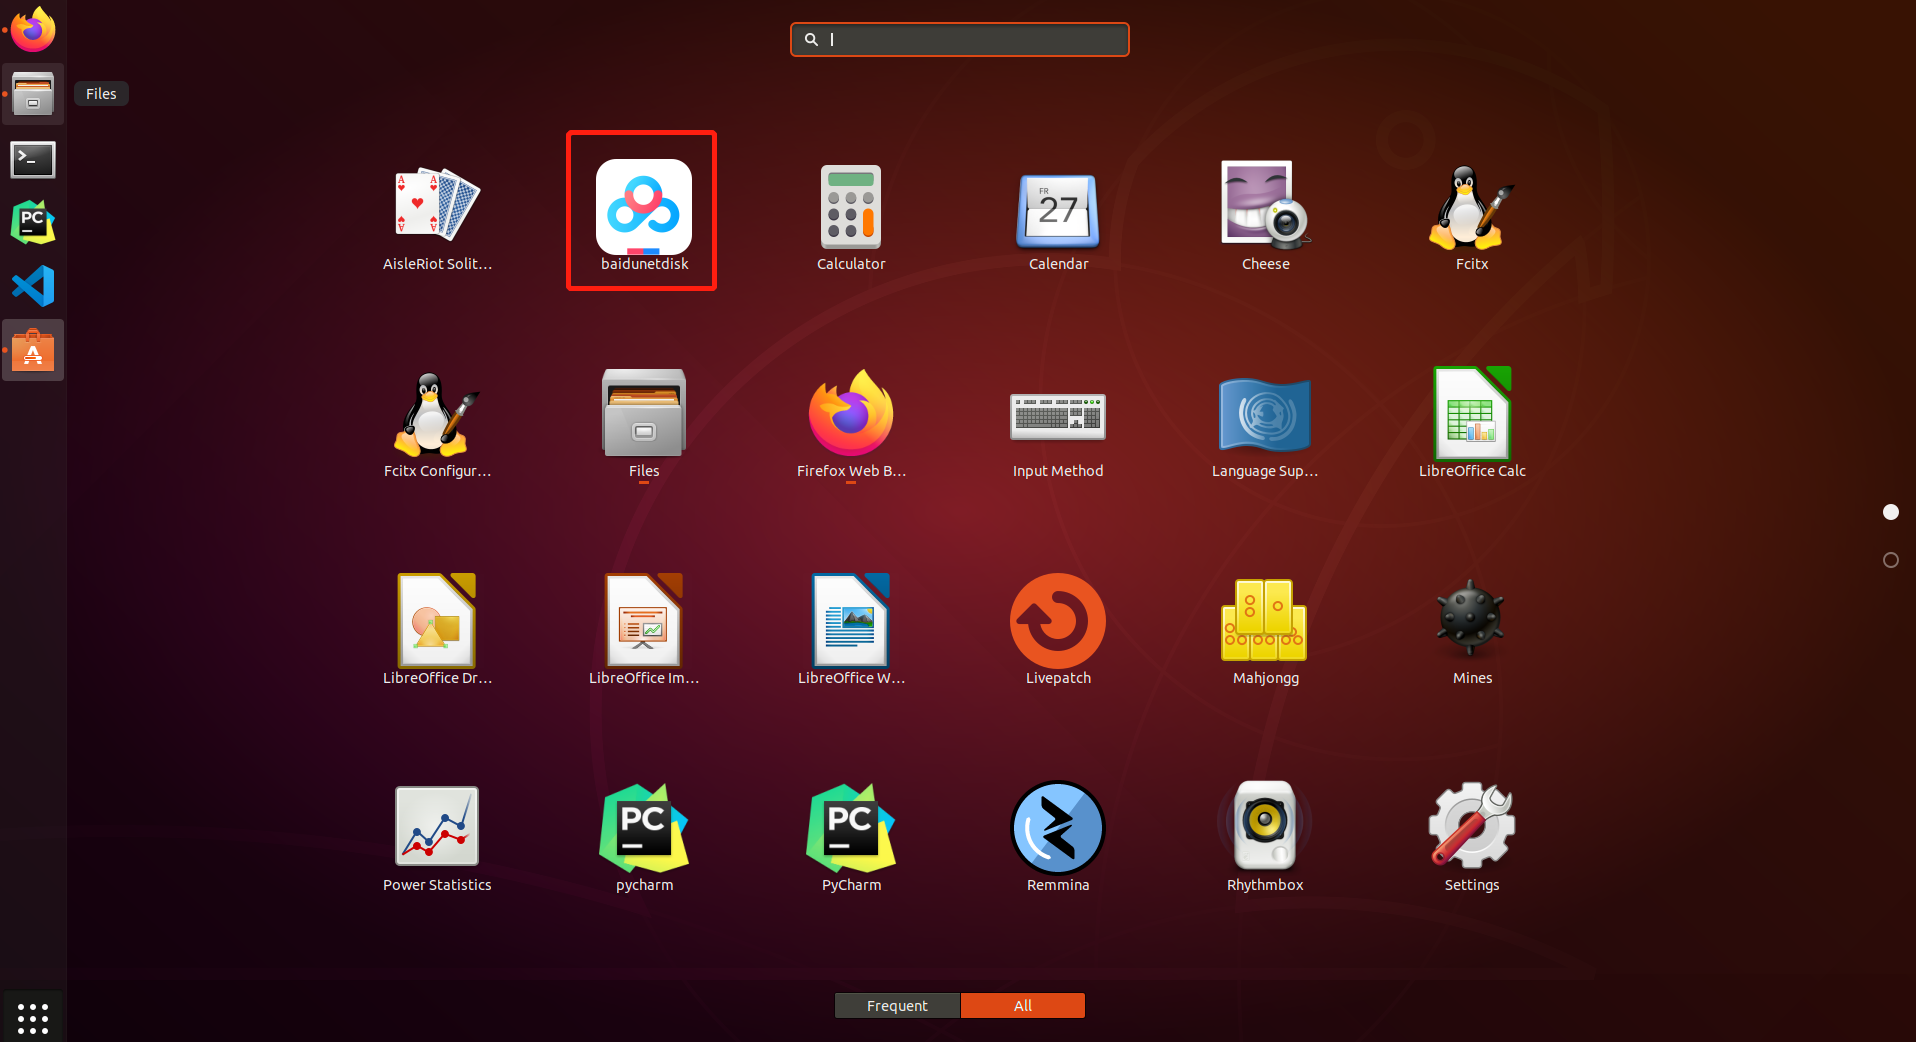Switch to the Frequent tab
Image resolution: width=1916 pixels, height=1042 pixels.
point(897,1005)
